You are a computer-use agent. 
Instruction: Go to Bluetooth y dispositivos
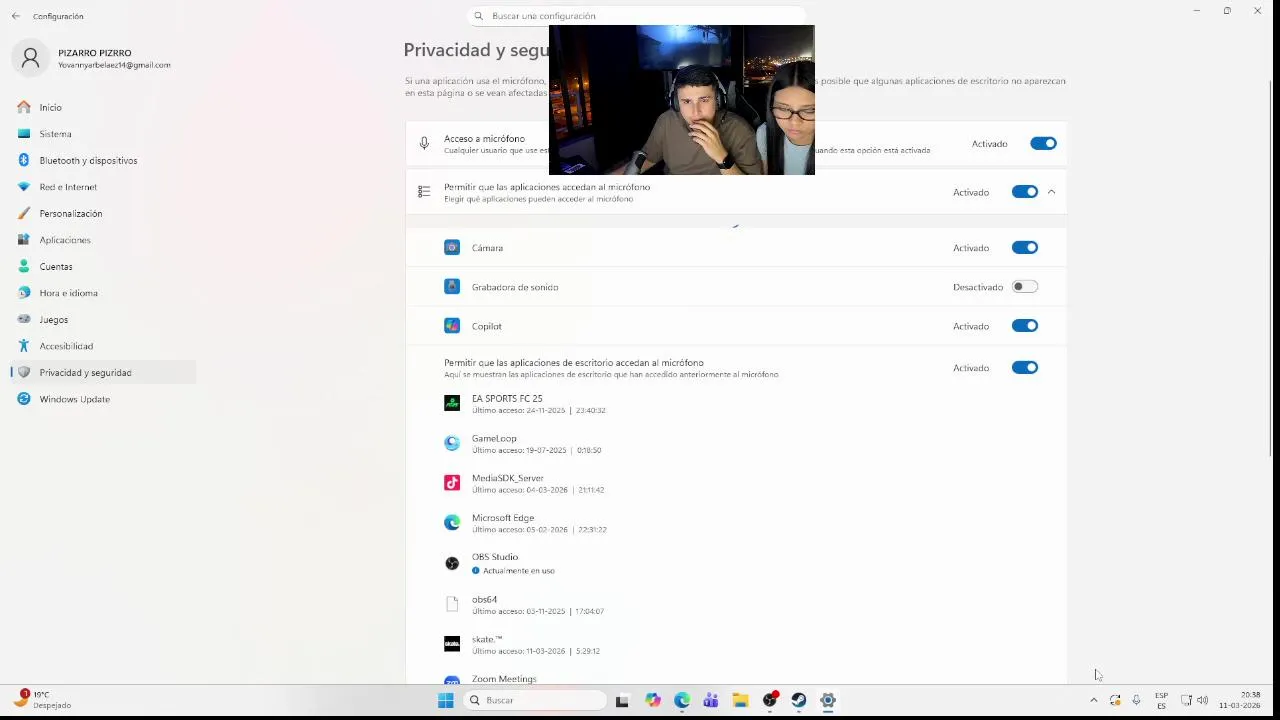(88, 160)
